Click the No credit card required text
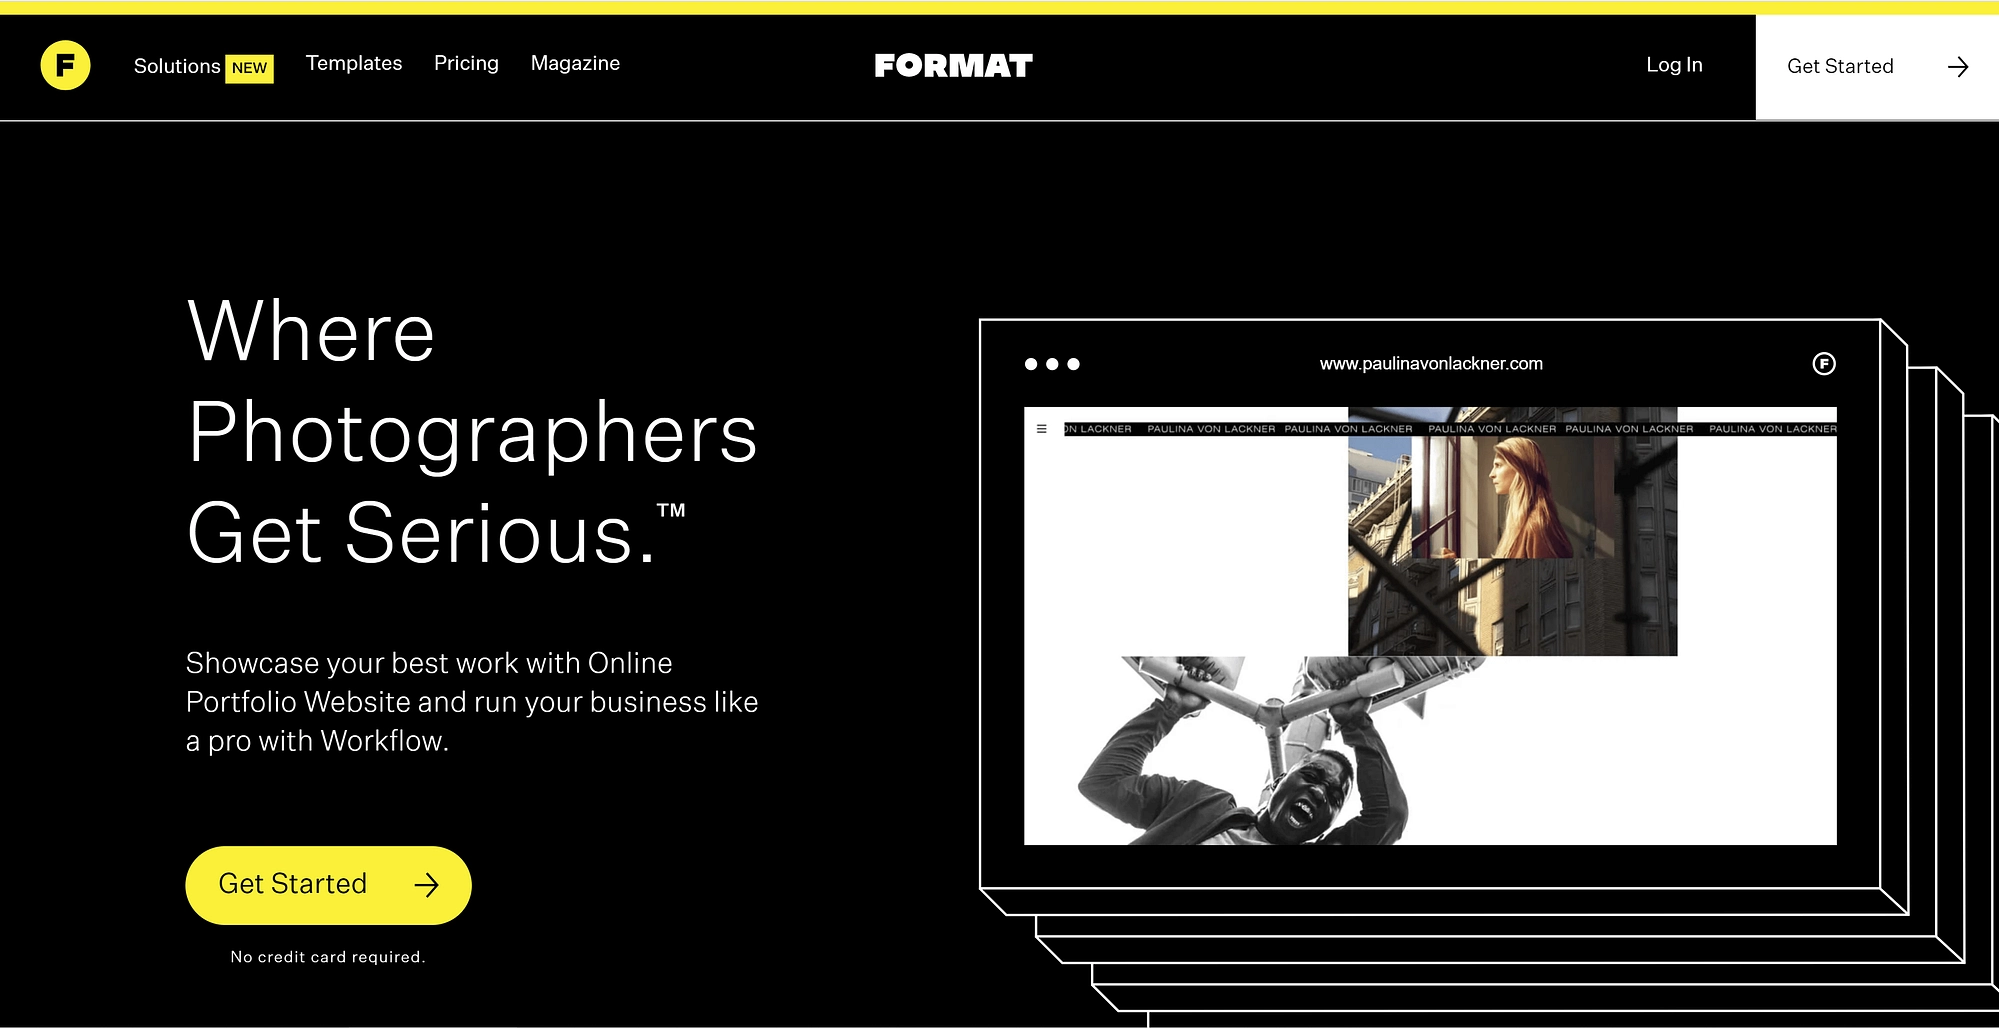This screenshot has height=1028, width=1999. point(328,957)
